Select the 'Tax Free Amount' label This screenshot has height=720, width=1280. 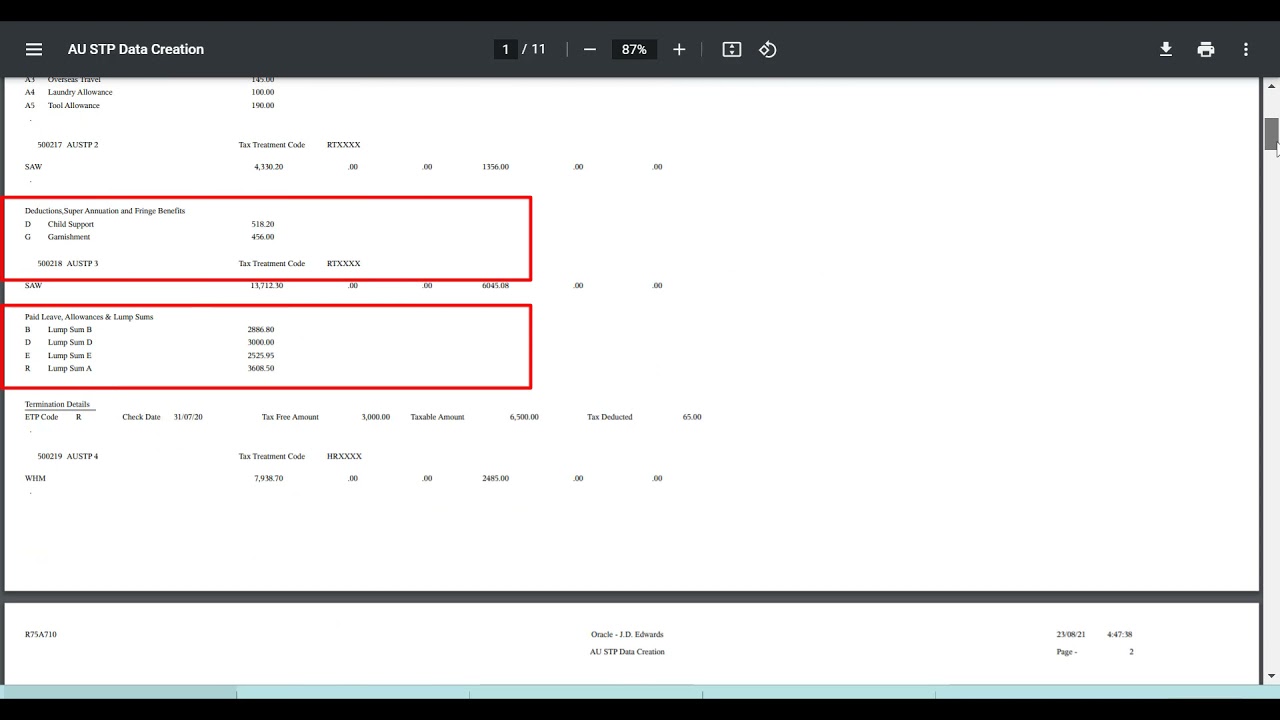click(x=290, y=417)
